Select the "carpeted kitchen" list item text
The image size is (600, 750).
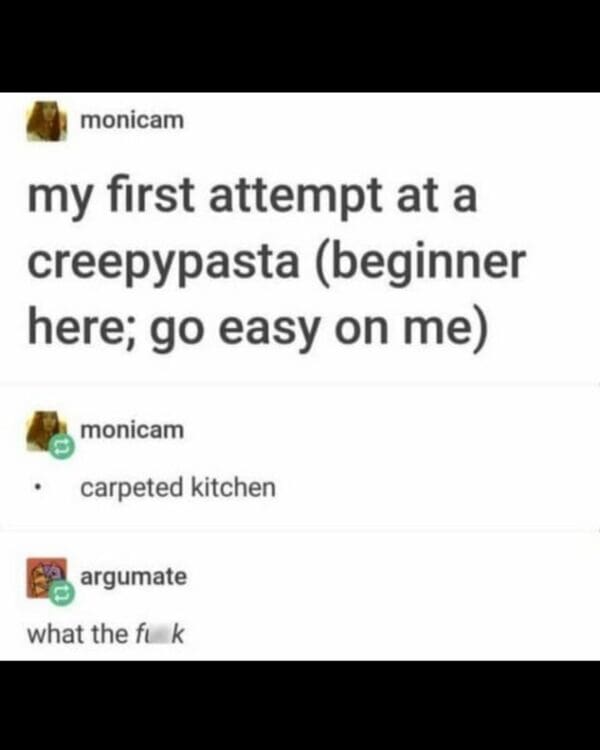click(x=178, y=488)
